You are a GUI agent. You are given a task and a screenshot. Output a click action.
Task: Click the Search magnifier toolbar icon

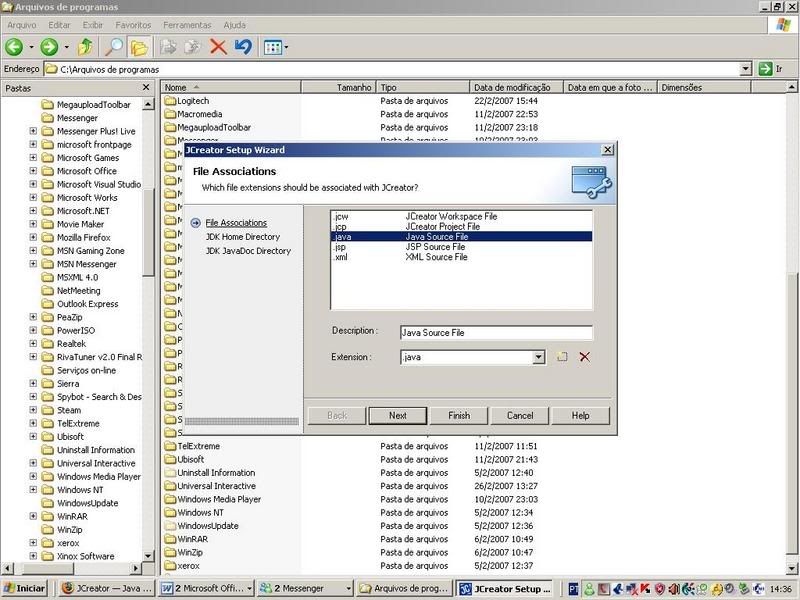(x=114, y=46)
